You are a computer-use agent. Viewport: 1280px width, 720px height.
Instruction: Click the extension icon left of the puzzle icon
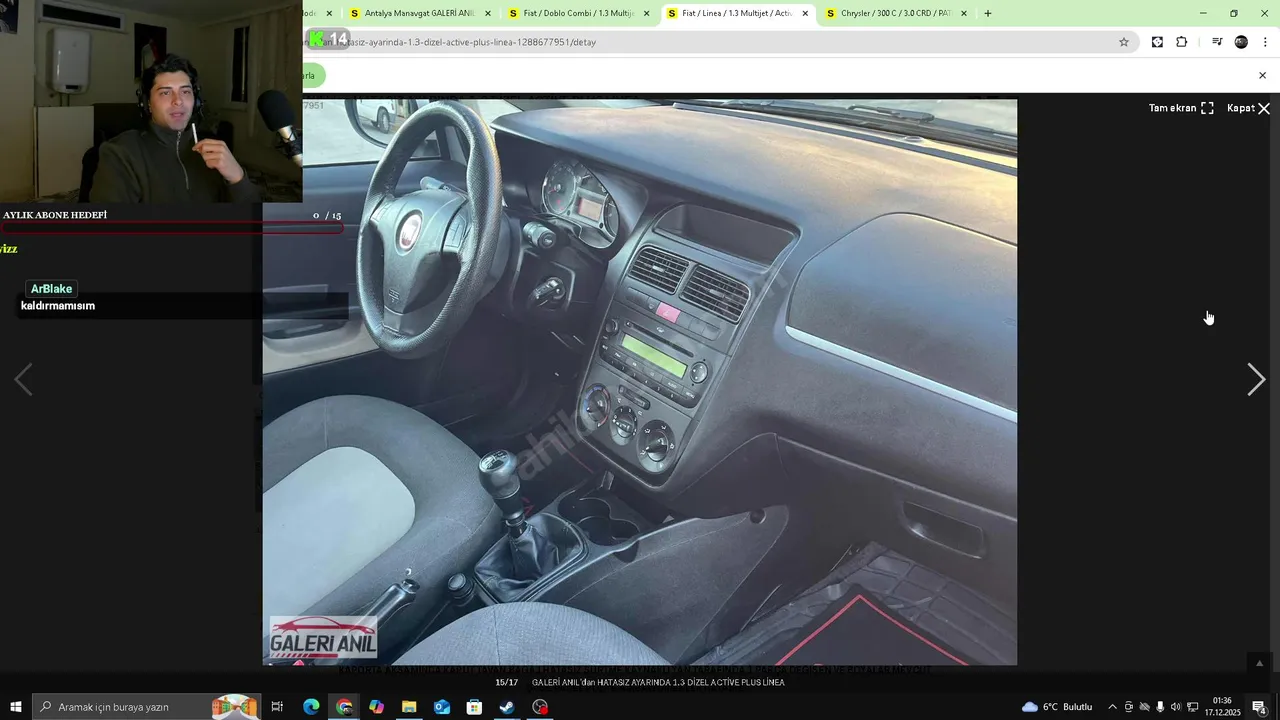(1157, 42)
